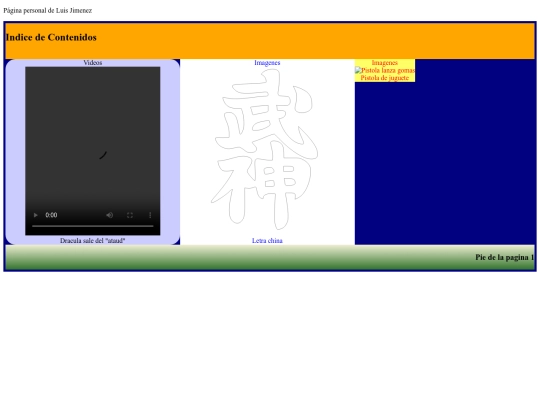Click the Dracula sale del "ataud" caption
540x405 pixels.
(x=93, y=241)
